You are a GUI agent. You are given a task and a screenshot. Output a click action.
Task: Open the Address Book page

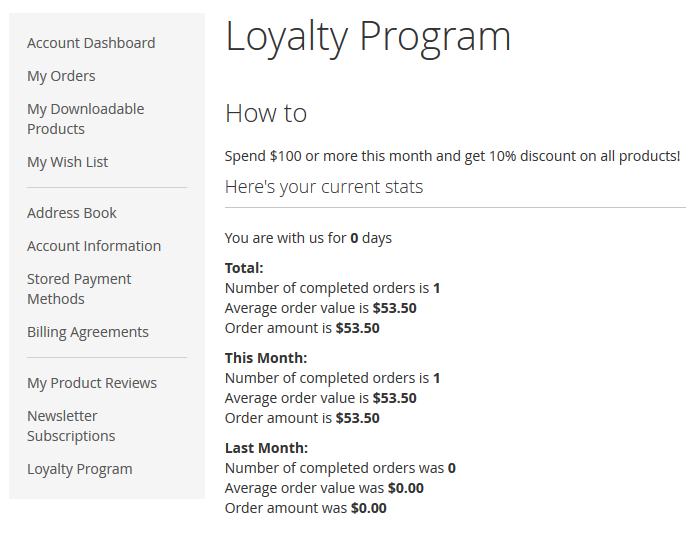[72, 213]
